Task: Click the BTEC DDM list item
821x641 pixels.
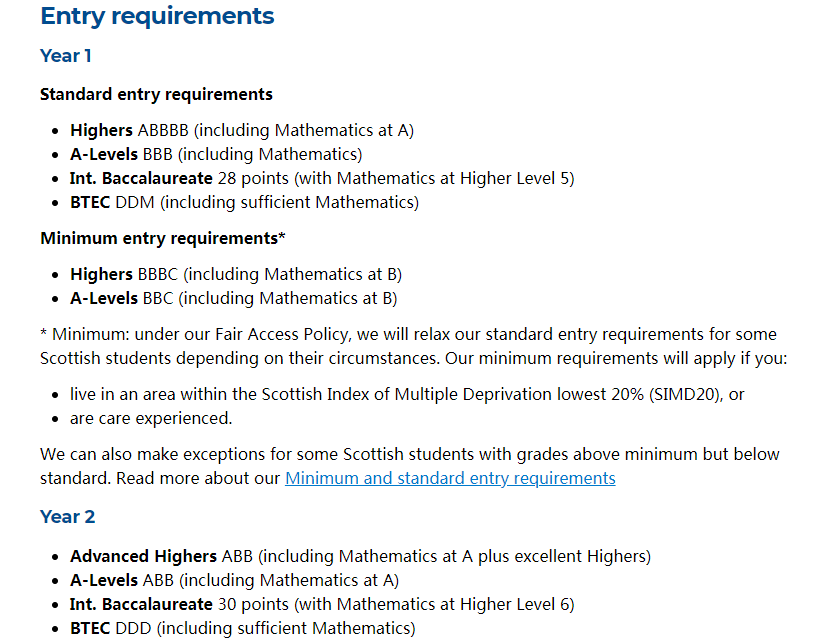Action: pos(244,202)
